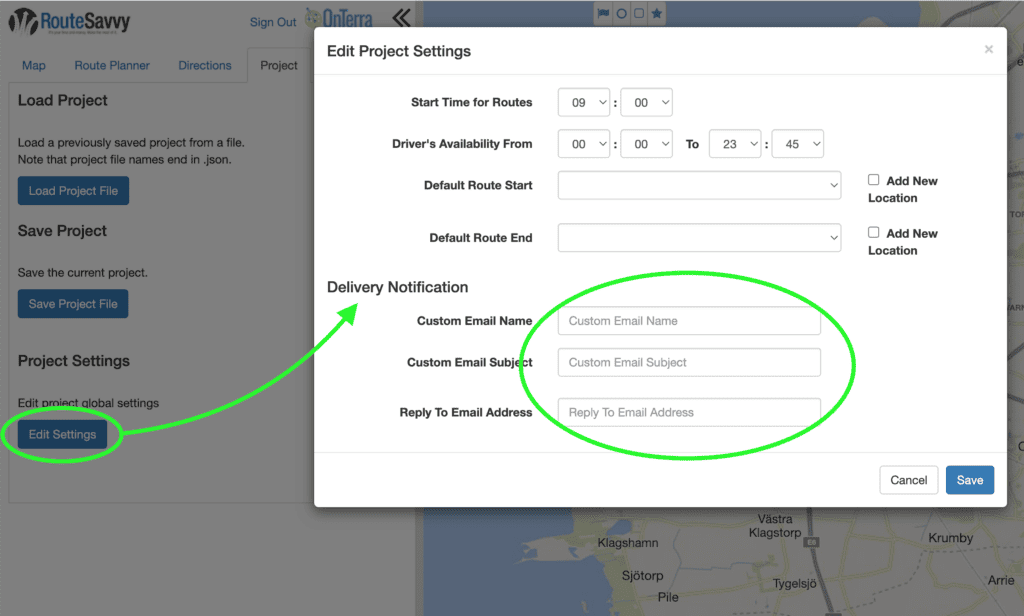
Task: Focus the Custom Email Name field
Action: [x=689, y=321]
